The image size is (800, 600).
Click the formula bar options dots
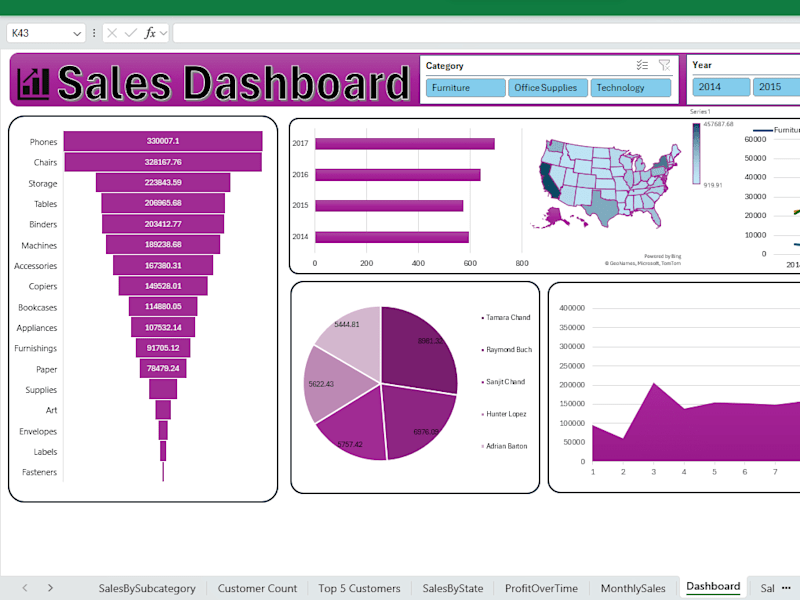point(94,33)
